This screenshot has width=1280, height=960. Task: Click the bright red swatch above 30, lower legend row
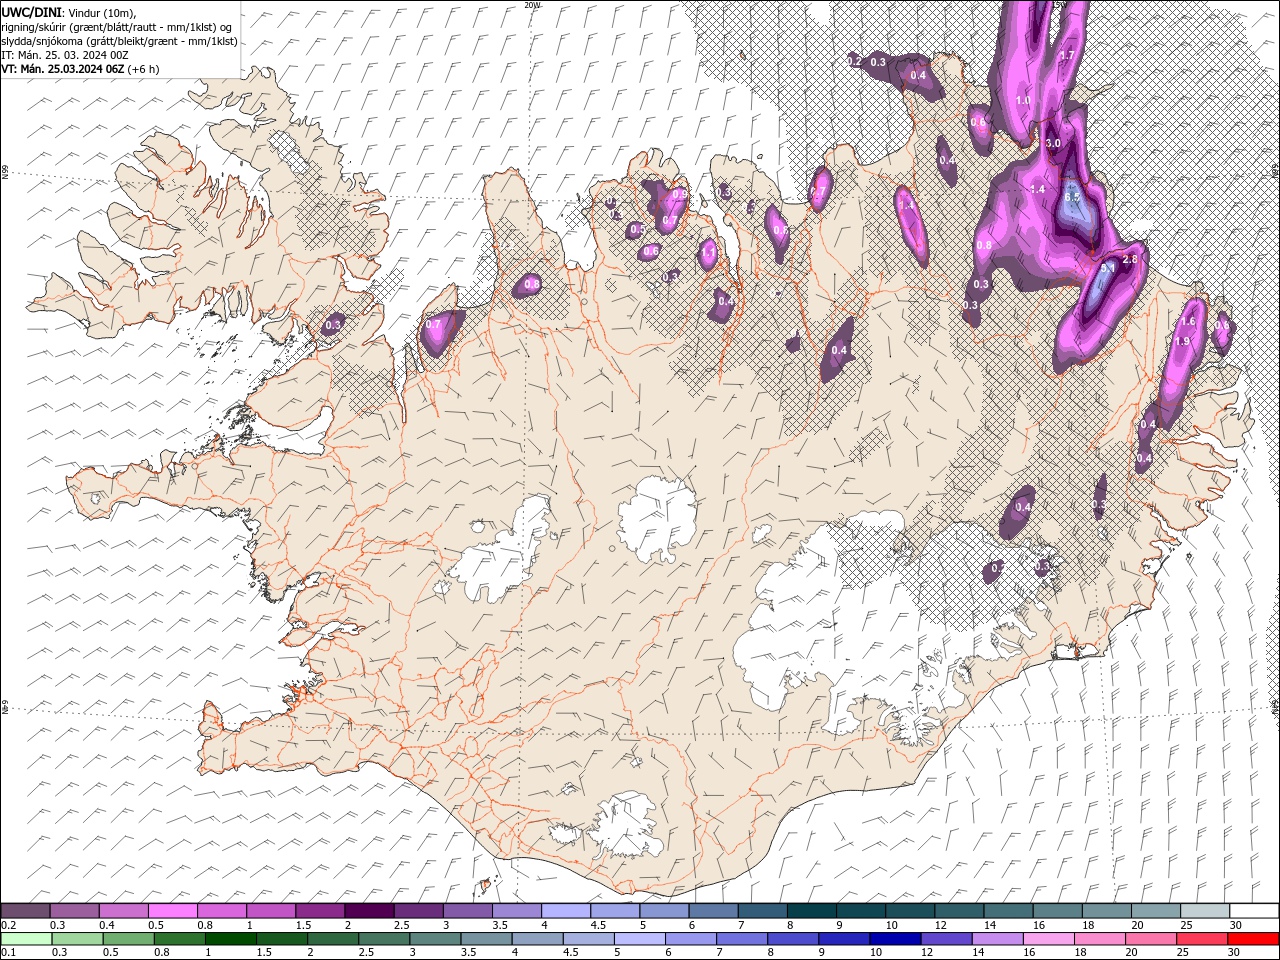pos(1253,939)
